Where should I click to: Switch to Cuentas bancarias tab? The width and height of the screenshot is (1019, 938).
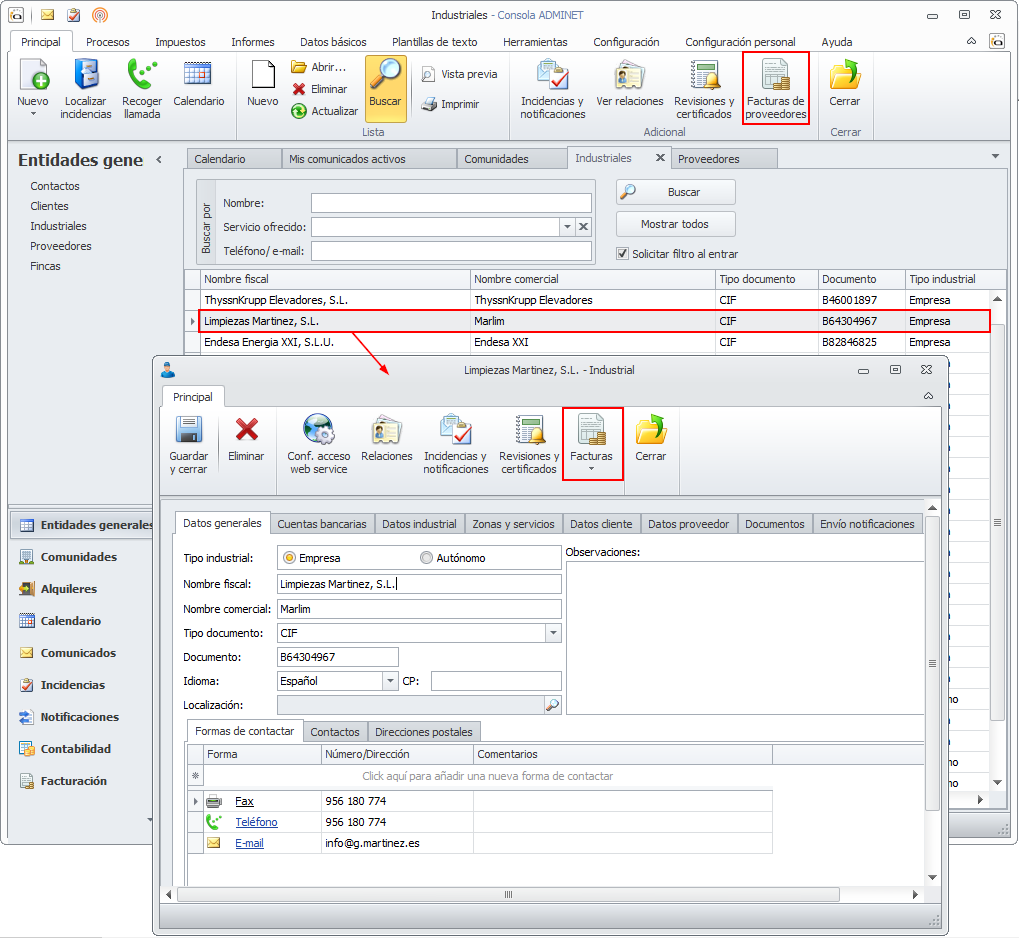point(322,524)
